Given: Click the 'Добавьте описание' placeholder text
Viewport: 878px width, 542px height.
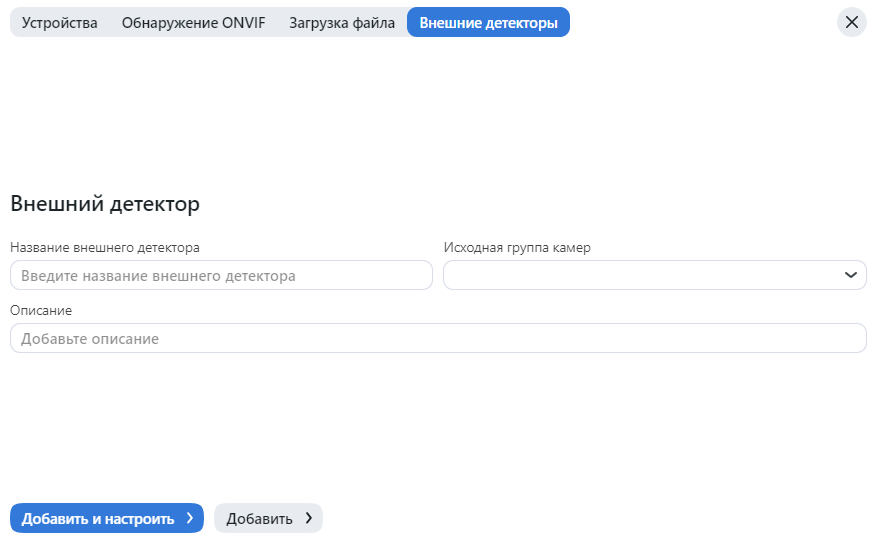Looking at the screenshot, I should click(90, 339).
